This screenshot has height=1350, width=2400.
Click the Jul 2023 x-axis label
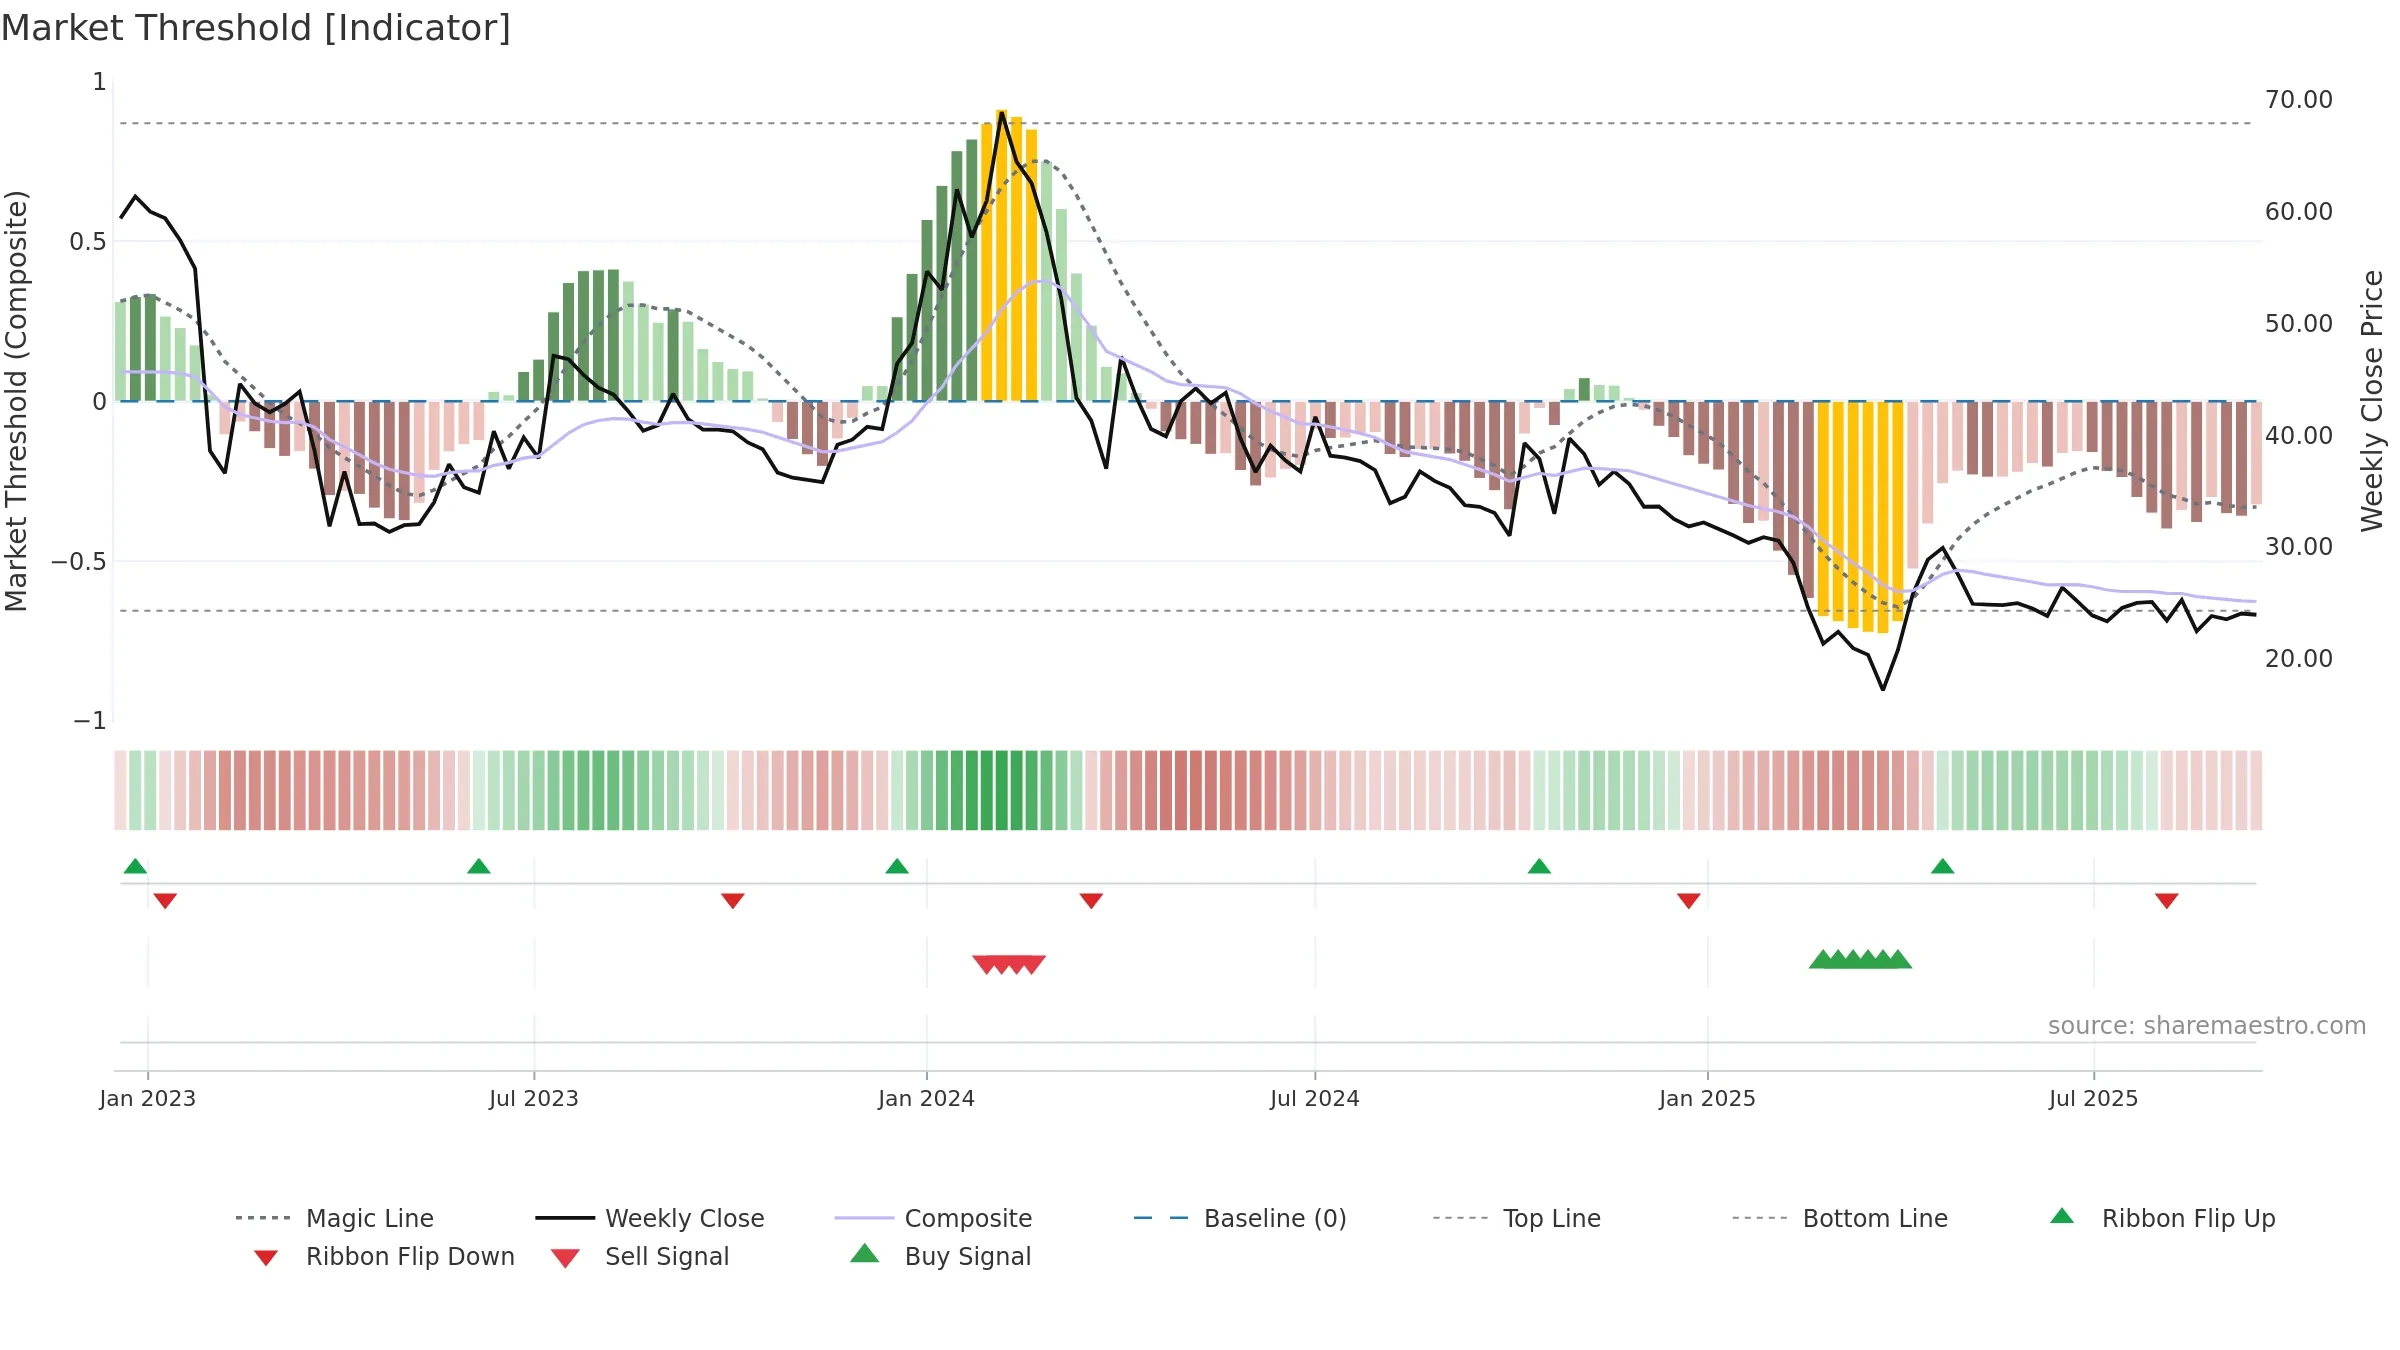click(533, 1098)
